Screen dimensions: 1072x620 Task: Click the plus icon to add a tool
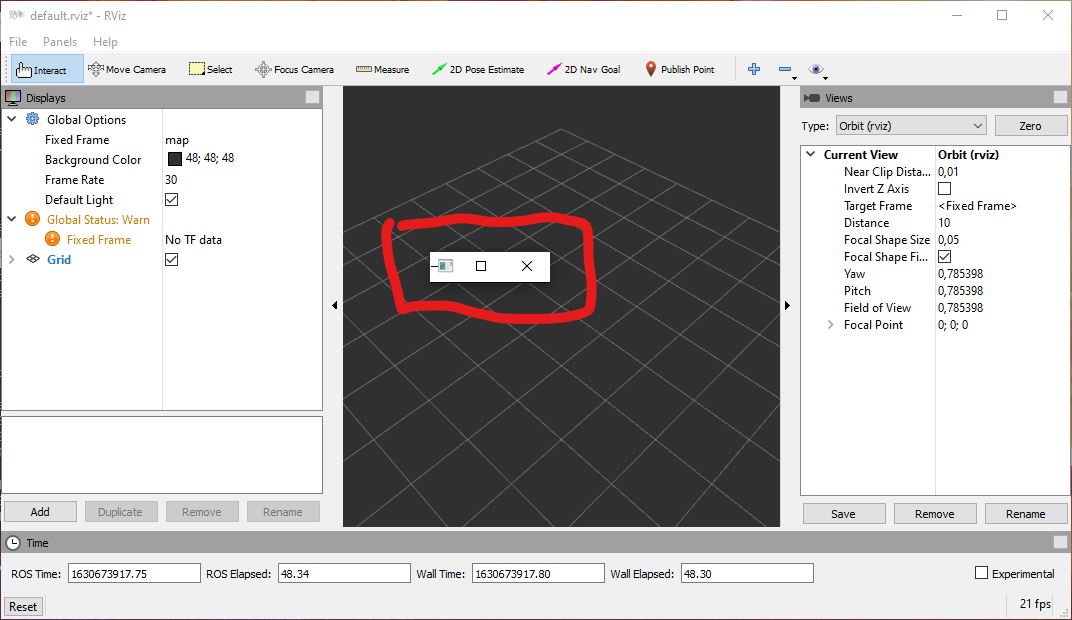(x=753, y=69)
